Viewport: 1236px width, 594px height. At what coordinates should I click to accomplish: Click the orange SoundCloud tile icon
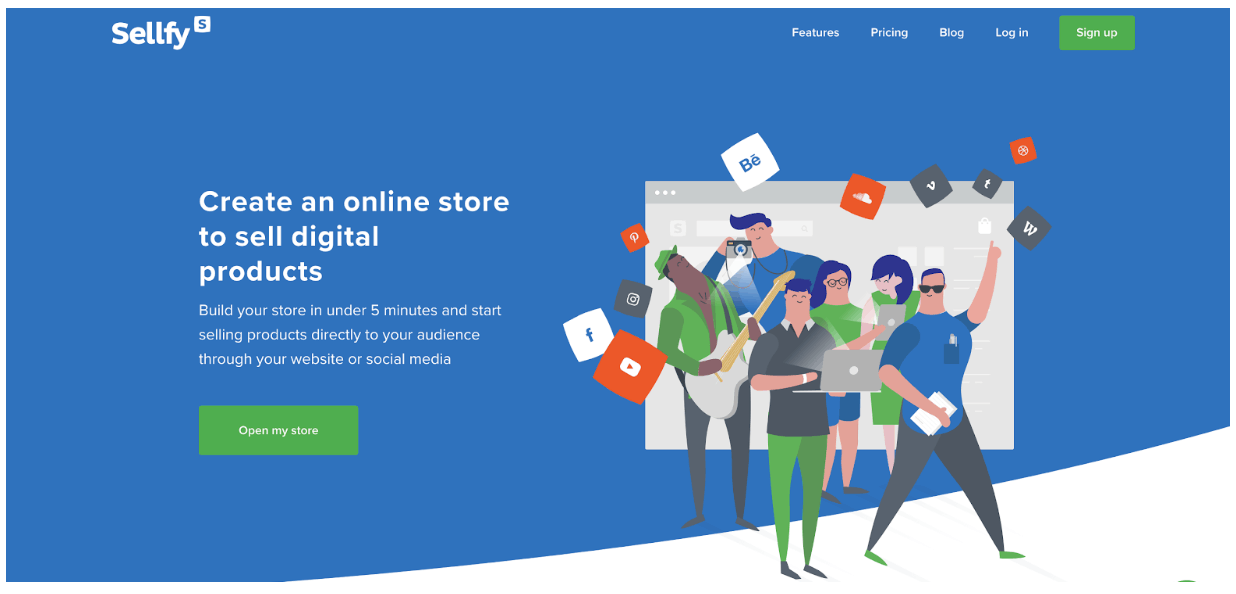tap(863, 196)
